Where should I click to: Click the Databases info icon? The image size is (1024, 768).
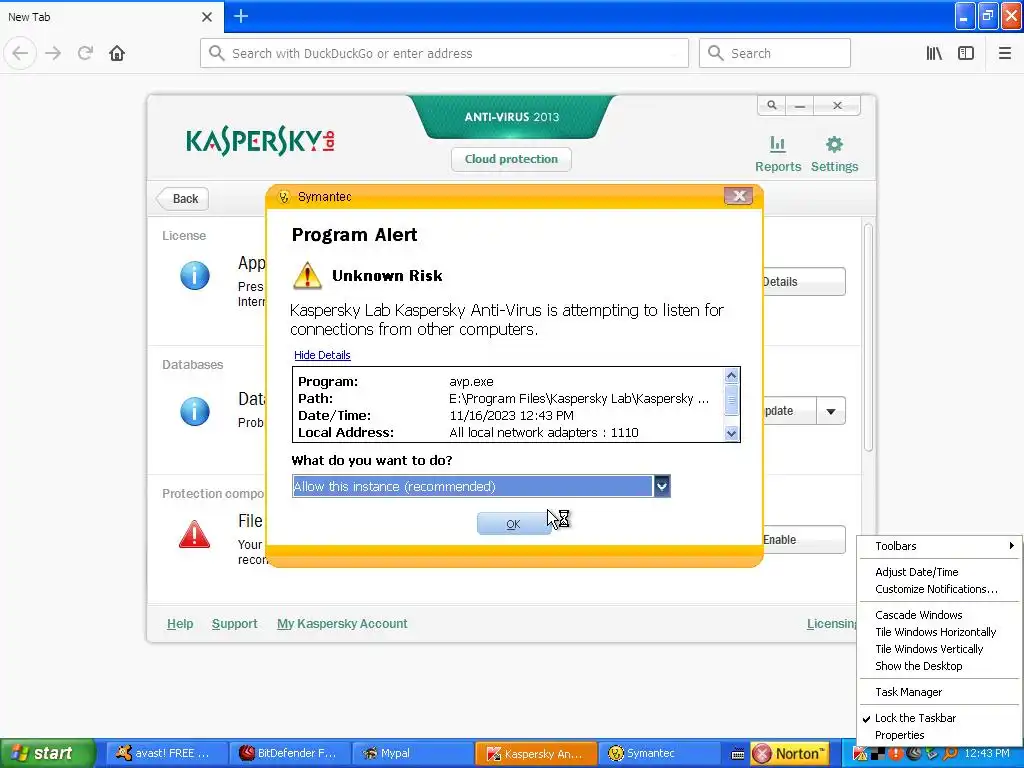(x=195, y=411)
